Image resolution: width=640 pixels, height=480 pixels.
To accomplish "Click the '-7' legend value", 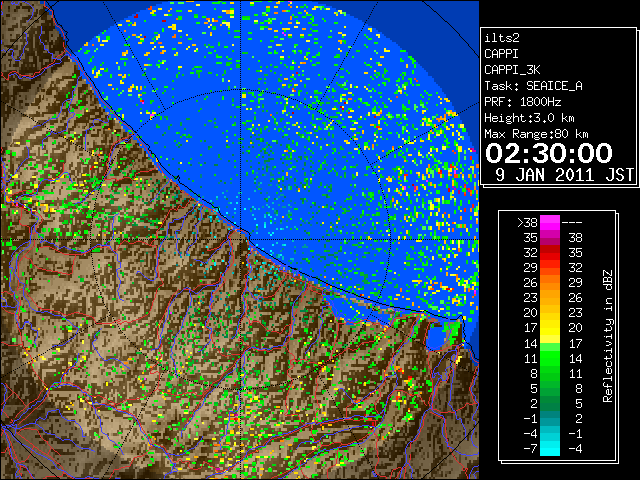I will point(530,448).
